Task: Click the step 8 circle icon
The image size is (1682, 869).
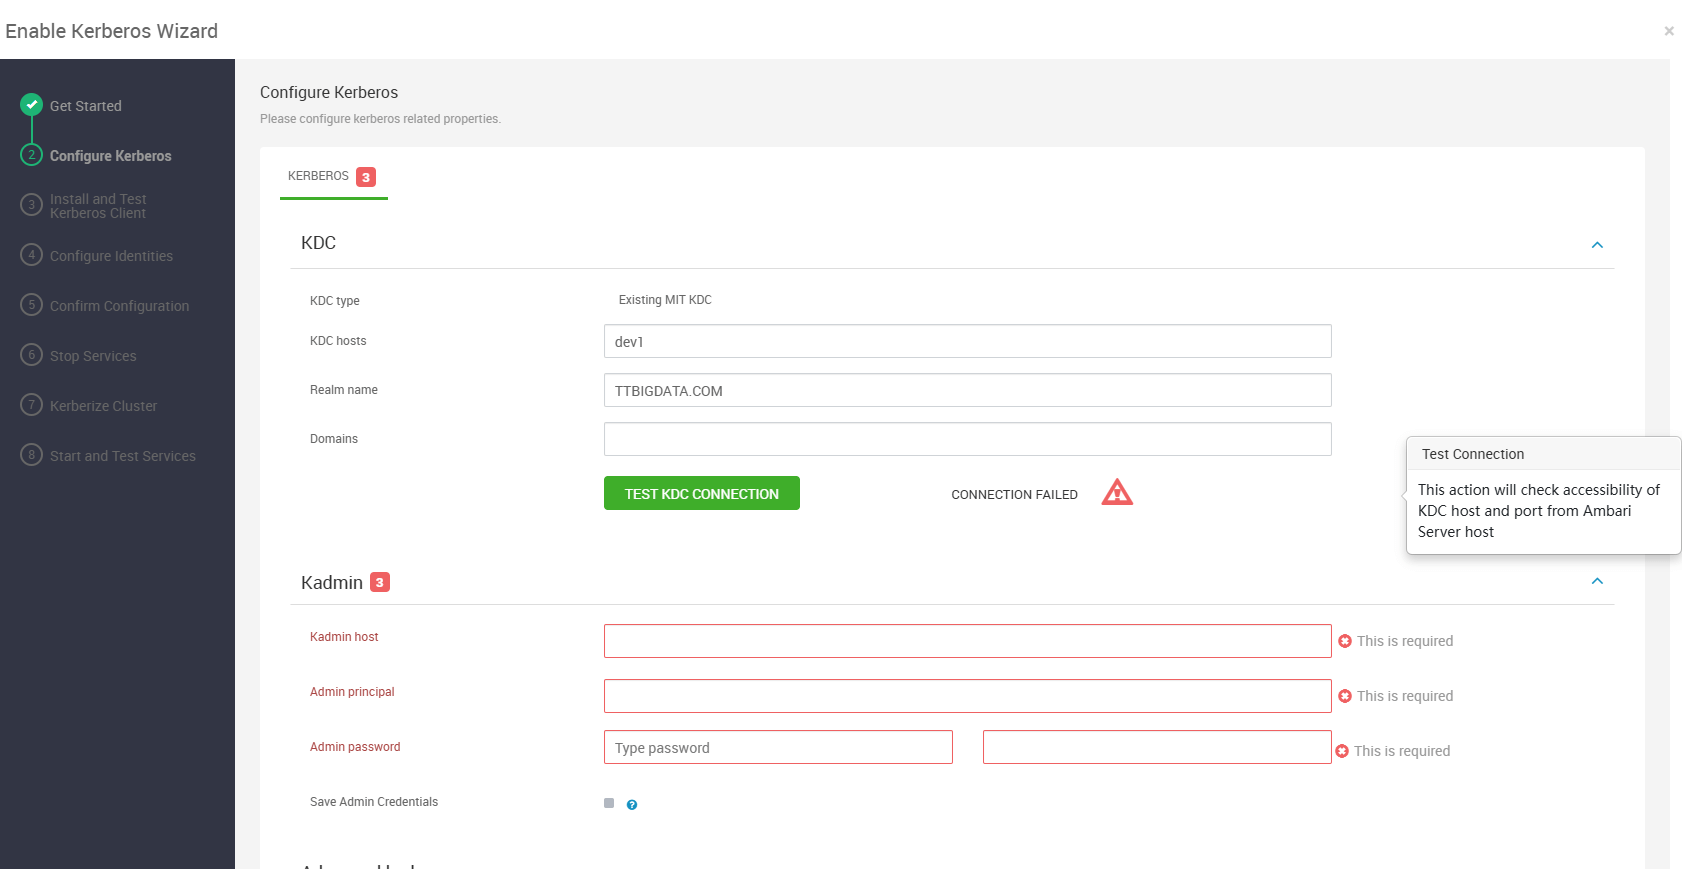Action: click(32, 454)
